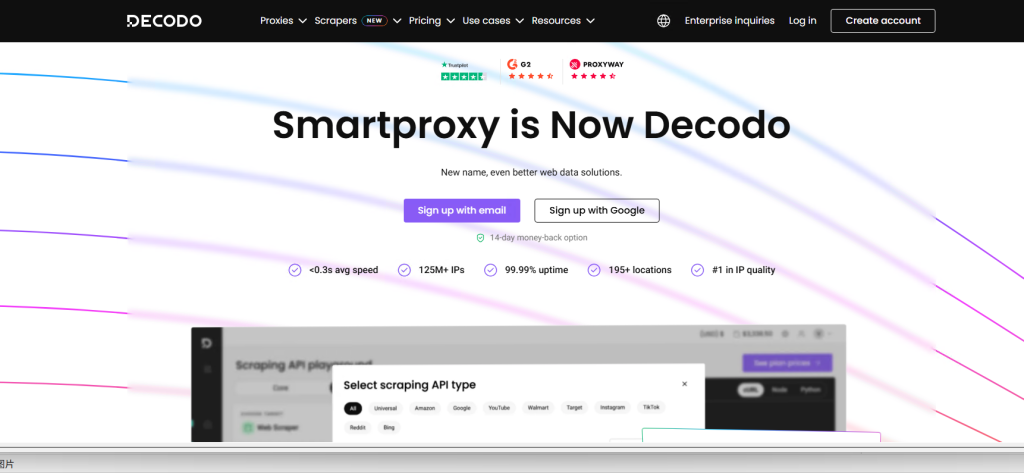Expand the Pricing menu

pos(432,21)
